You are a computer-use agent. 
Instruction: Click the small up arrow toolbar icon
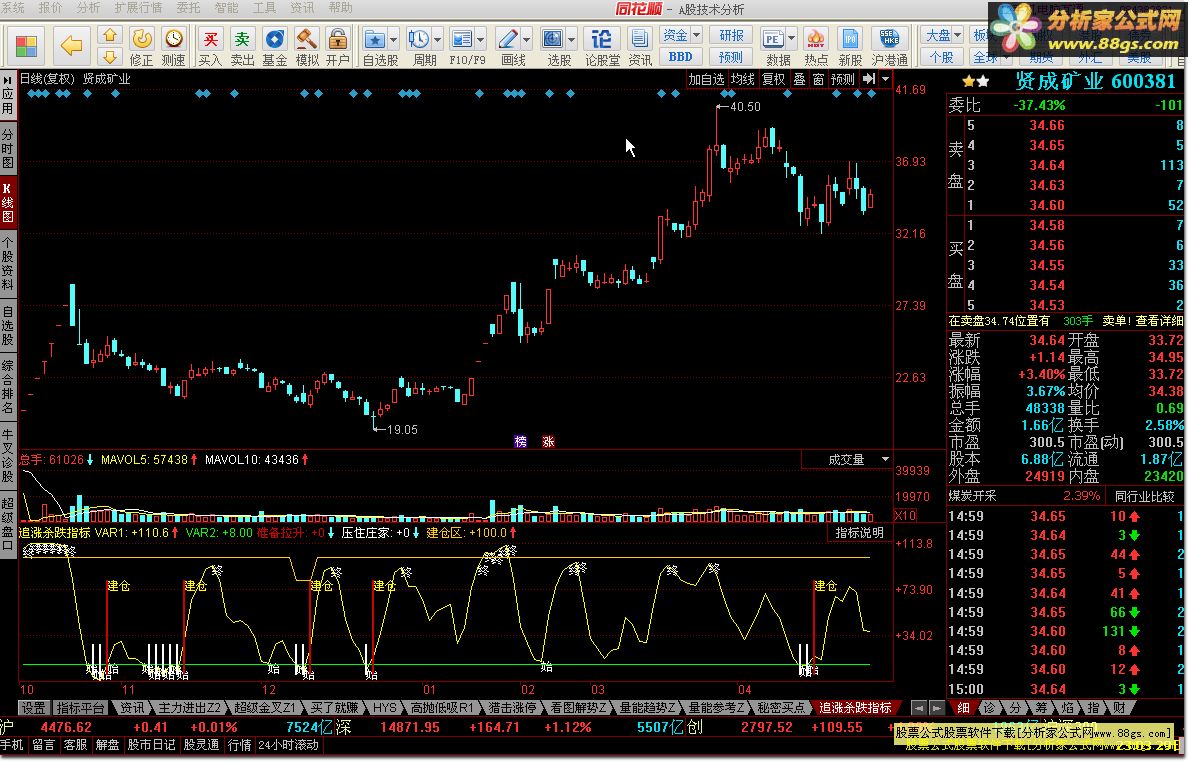click(x=110, y=36)
